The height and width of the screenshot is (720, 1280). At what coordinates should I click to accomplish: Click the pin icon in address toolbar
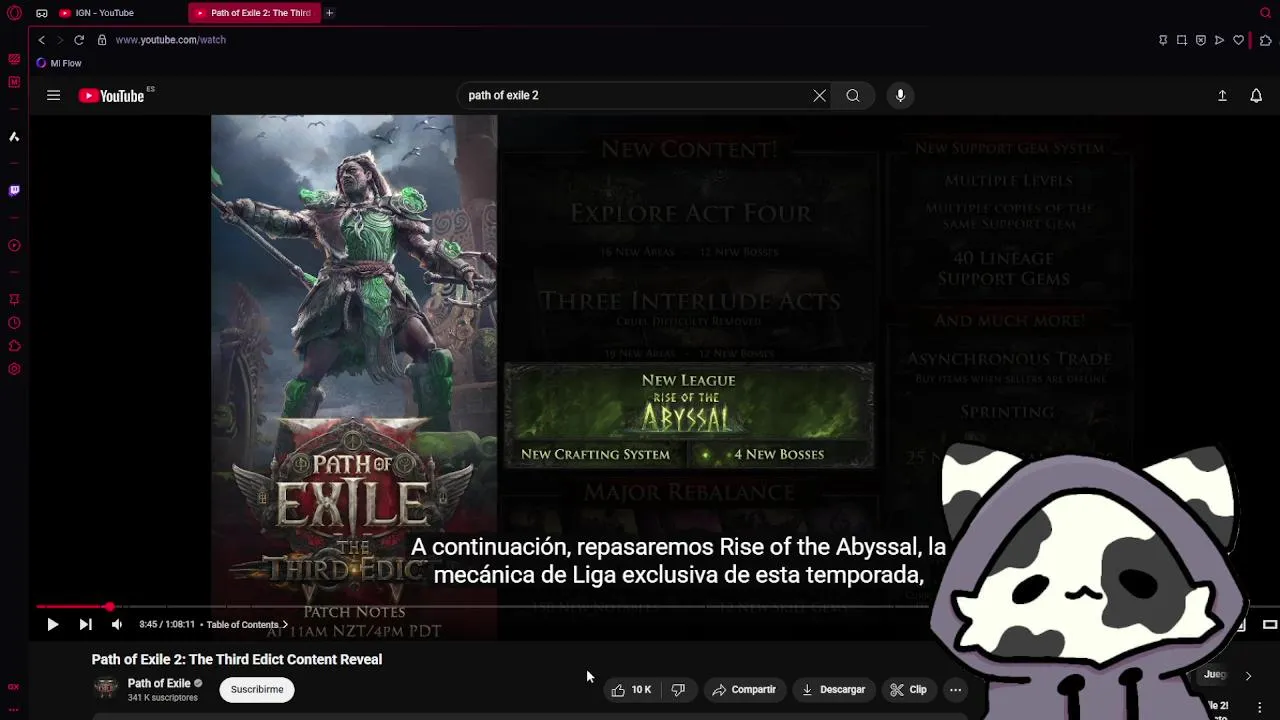(1163, 40)
